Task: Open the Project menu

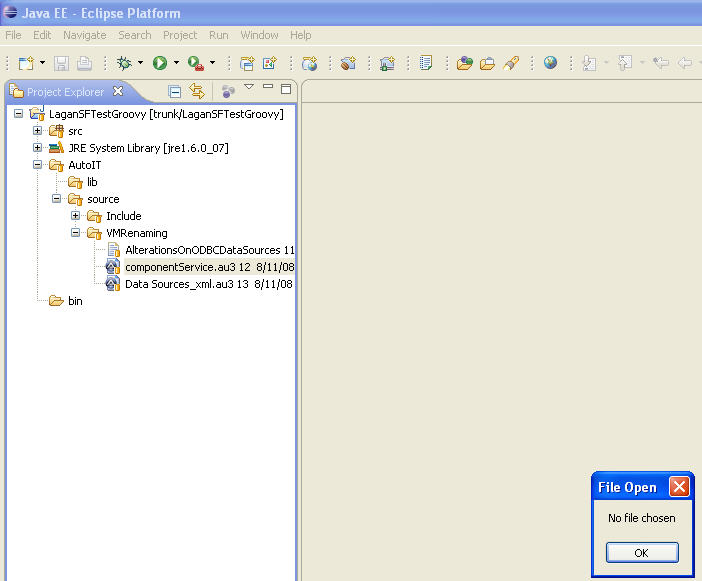Action: pos(180,35)
